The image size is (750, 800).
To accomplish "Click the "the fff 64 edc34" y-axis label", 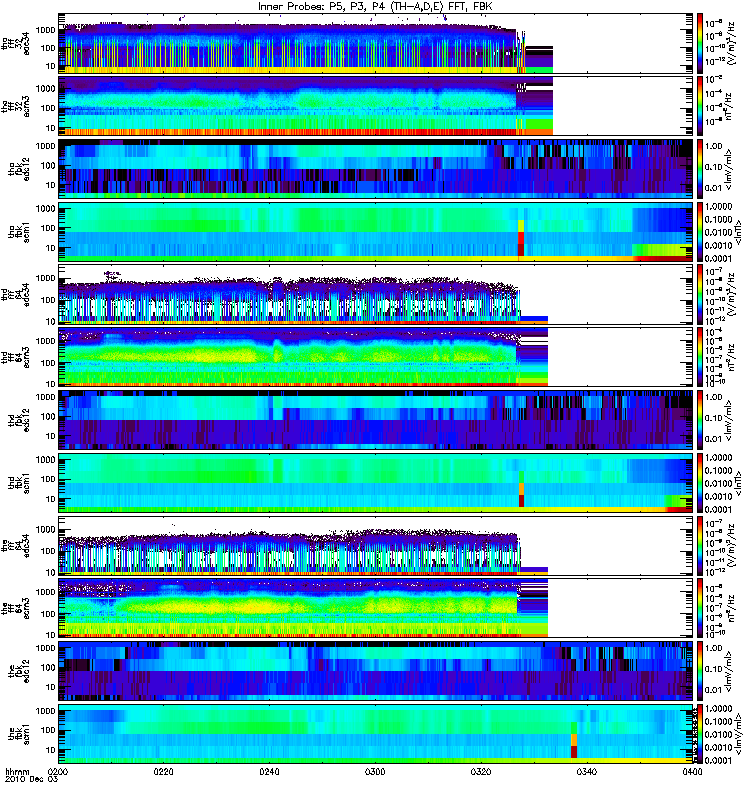I will point(16,546).
